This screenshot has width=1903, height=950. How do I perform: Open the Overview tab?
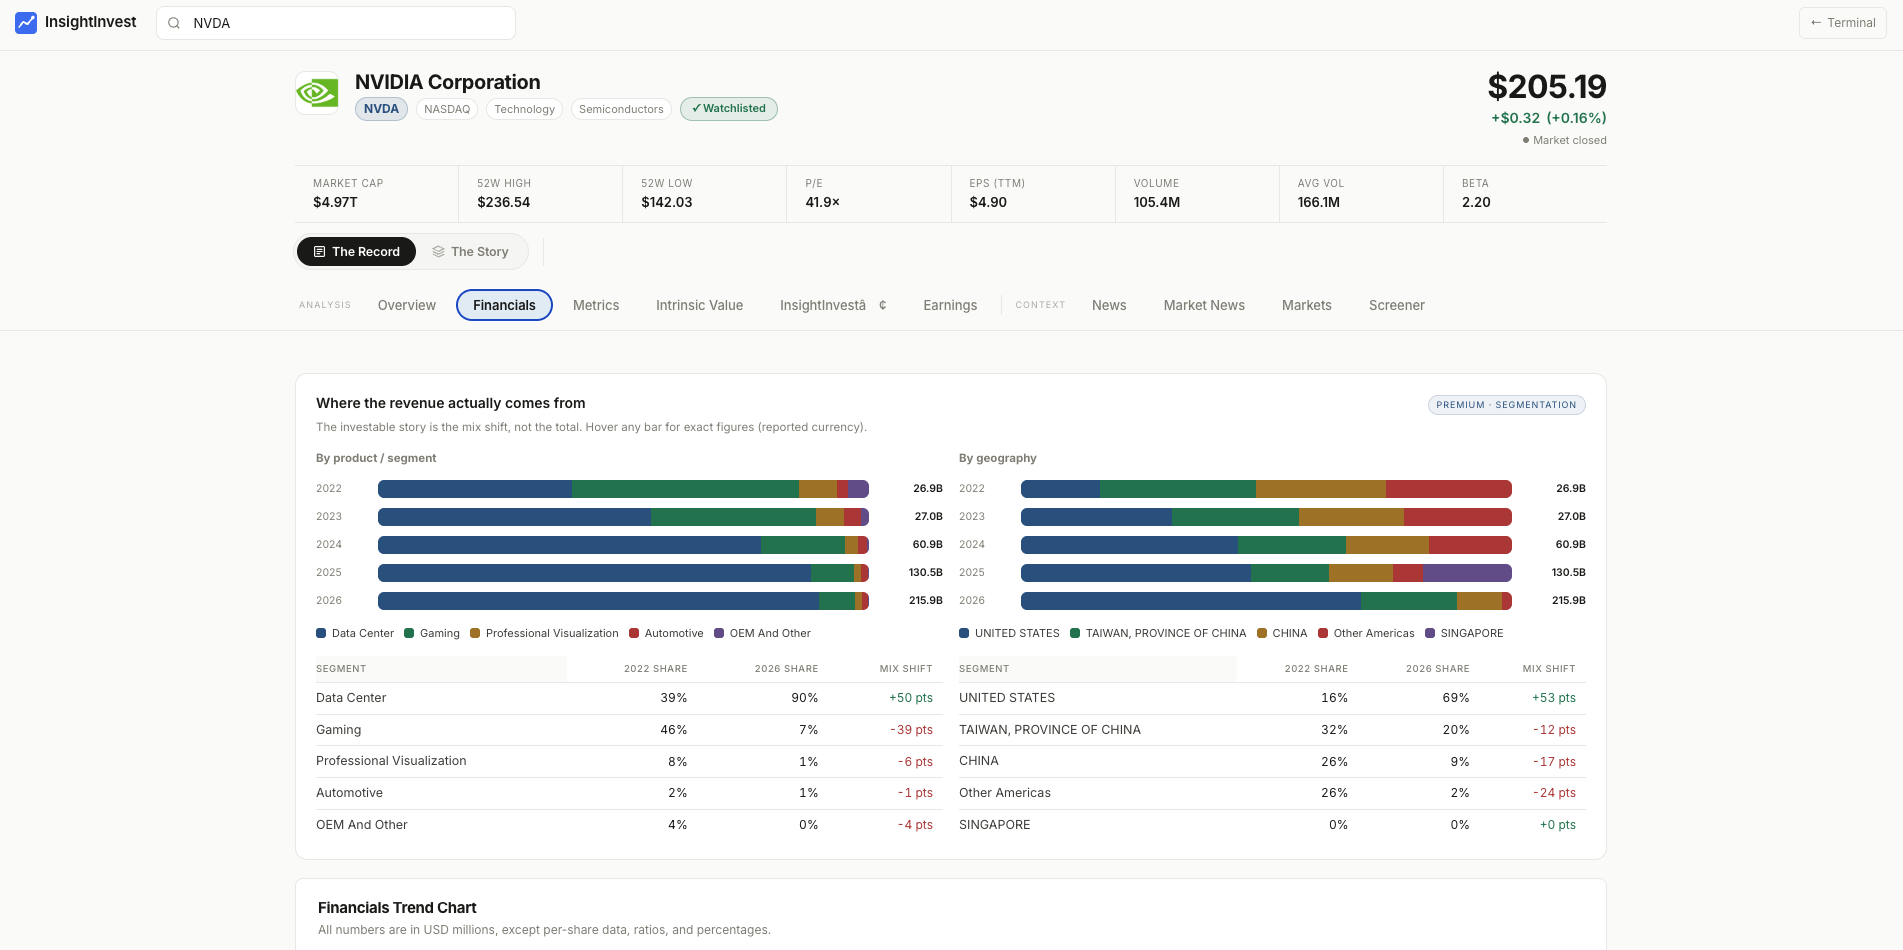click(407, 305)
